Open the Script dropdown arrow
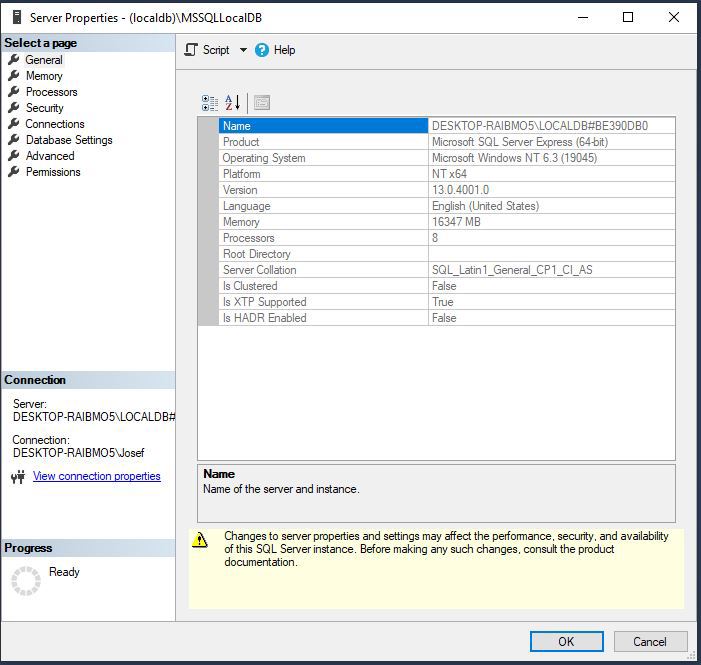The width and height of the screenshot is (701, 665). [x=243, y=50]
